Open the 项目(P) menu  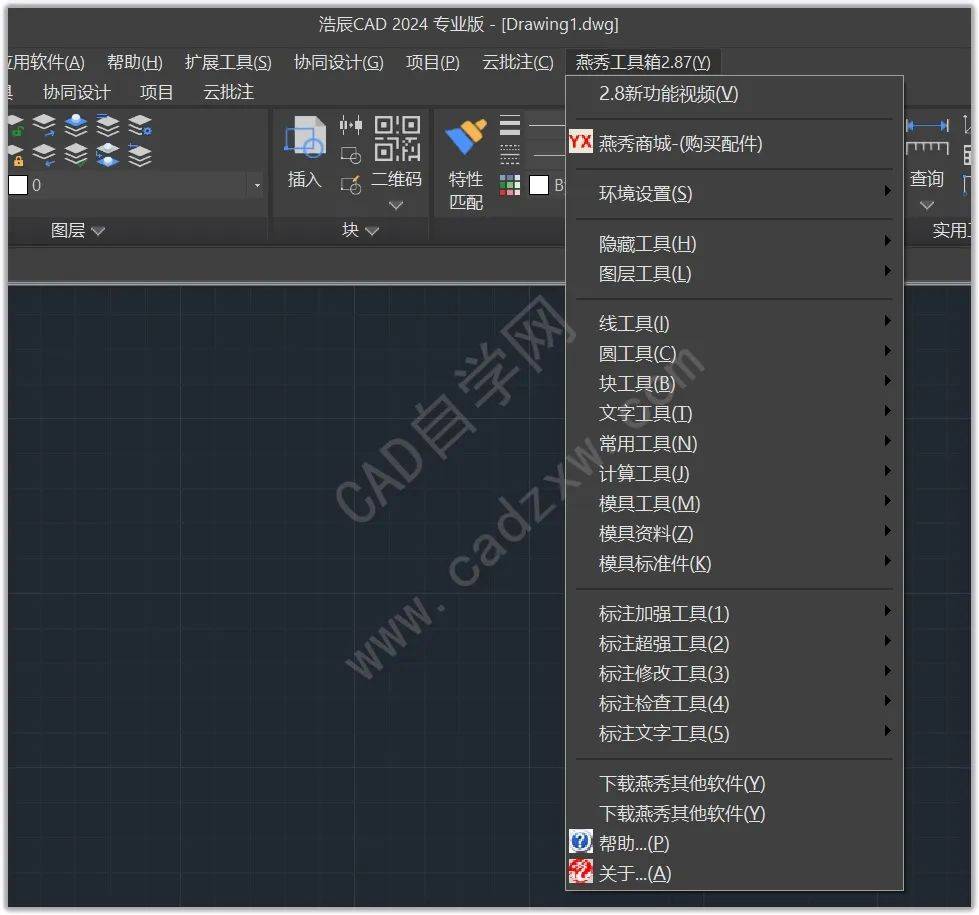pos(433,62)
